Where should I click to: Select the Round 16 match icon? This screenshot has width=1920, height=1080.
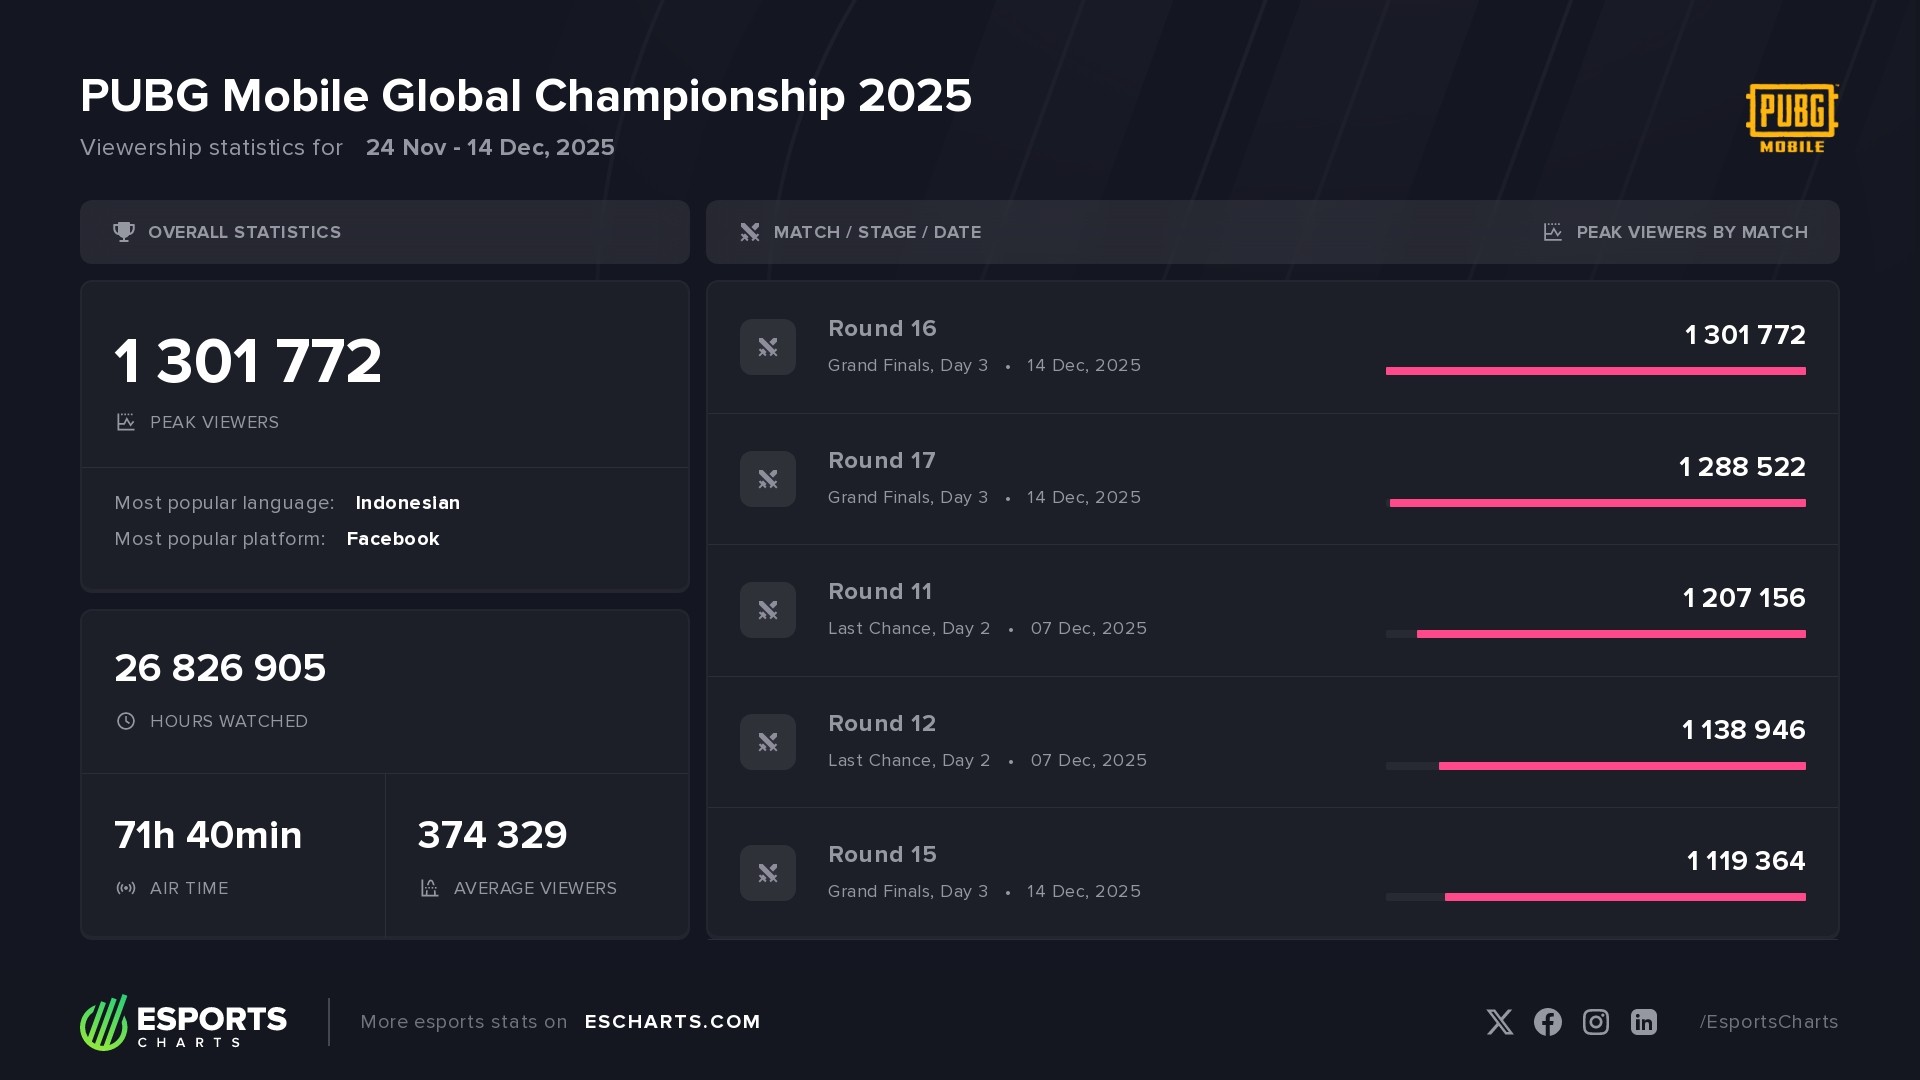(768, 347)
